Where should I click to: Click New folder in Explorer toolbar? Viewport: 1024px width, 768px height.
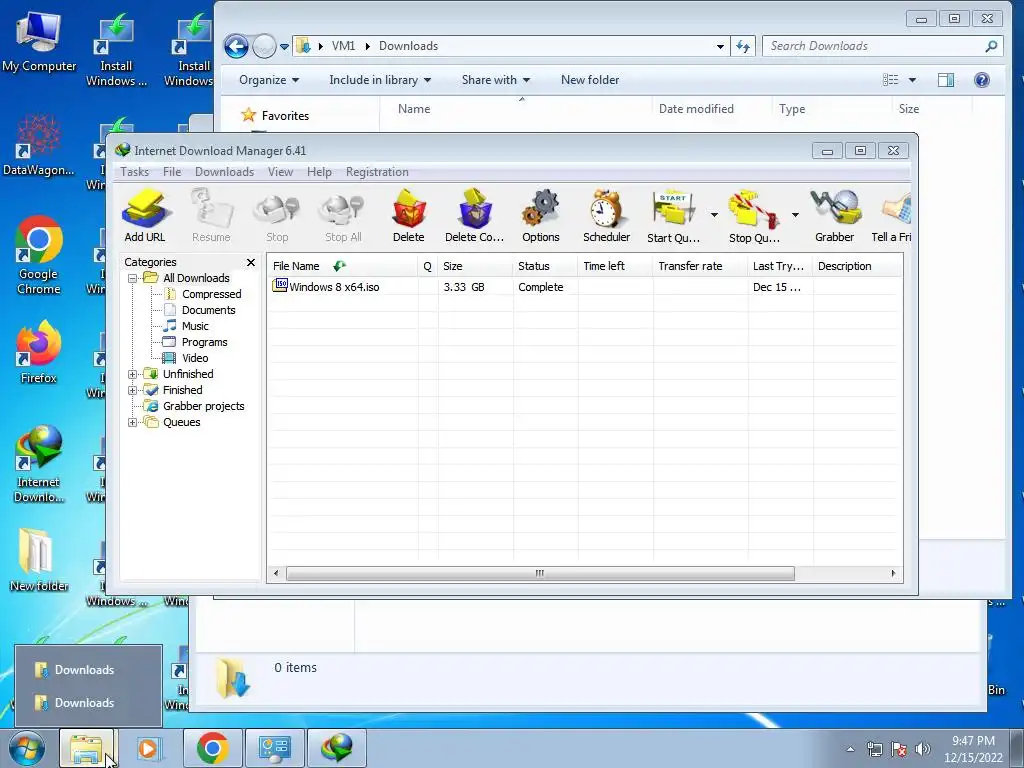pos(590,80)
